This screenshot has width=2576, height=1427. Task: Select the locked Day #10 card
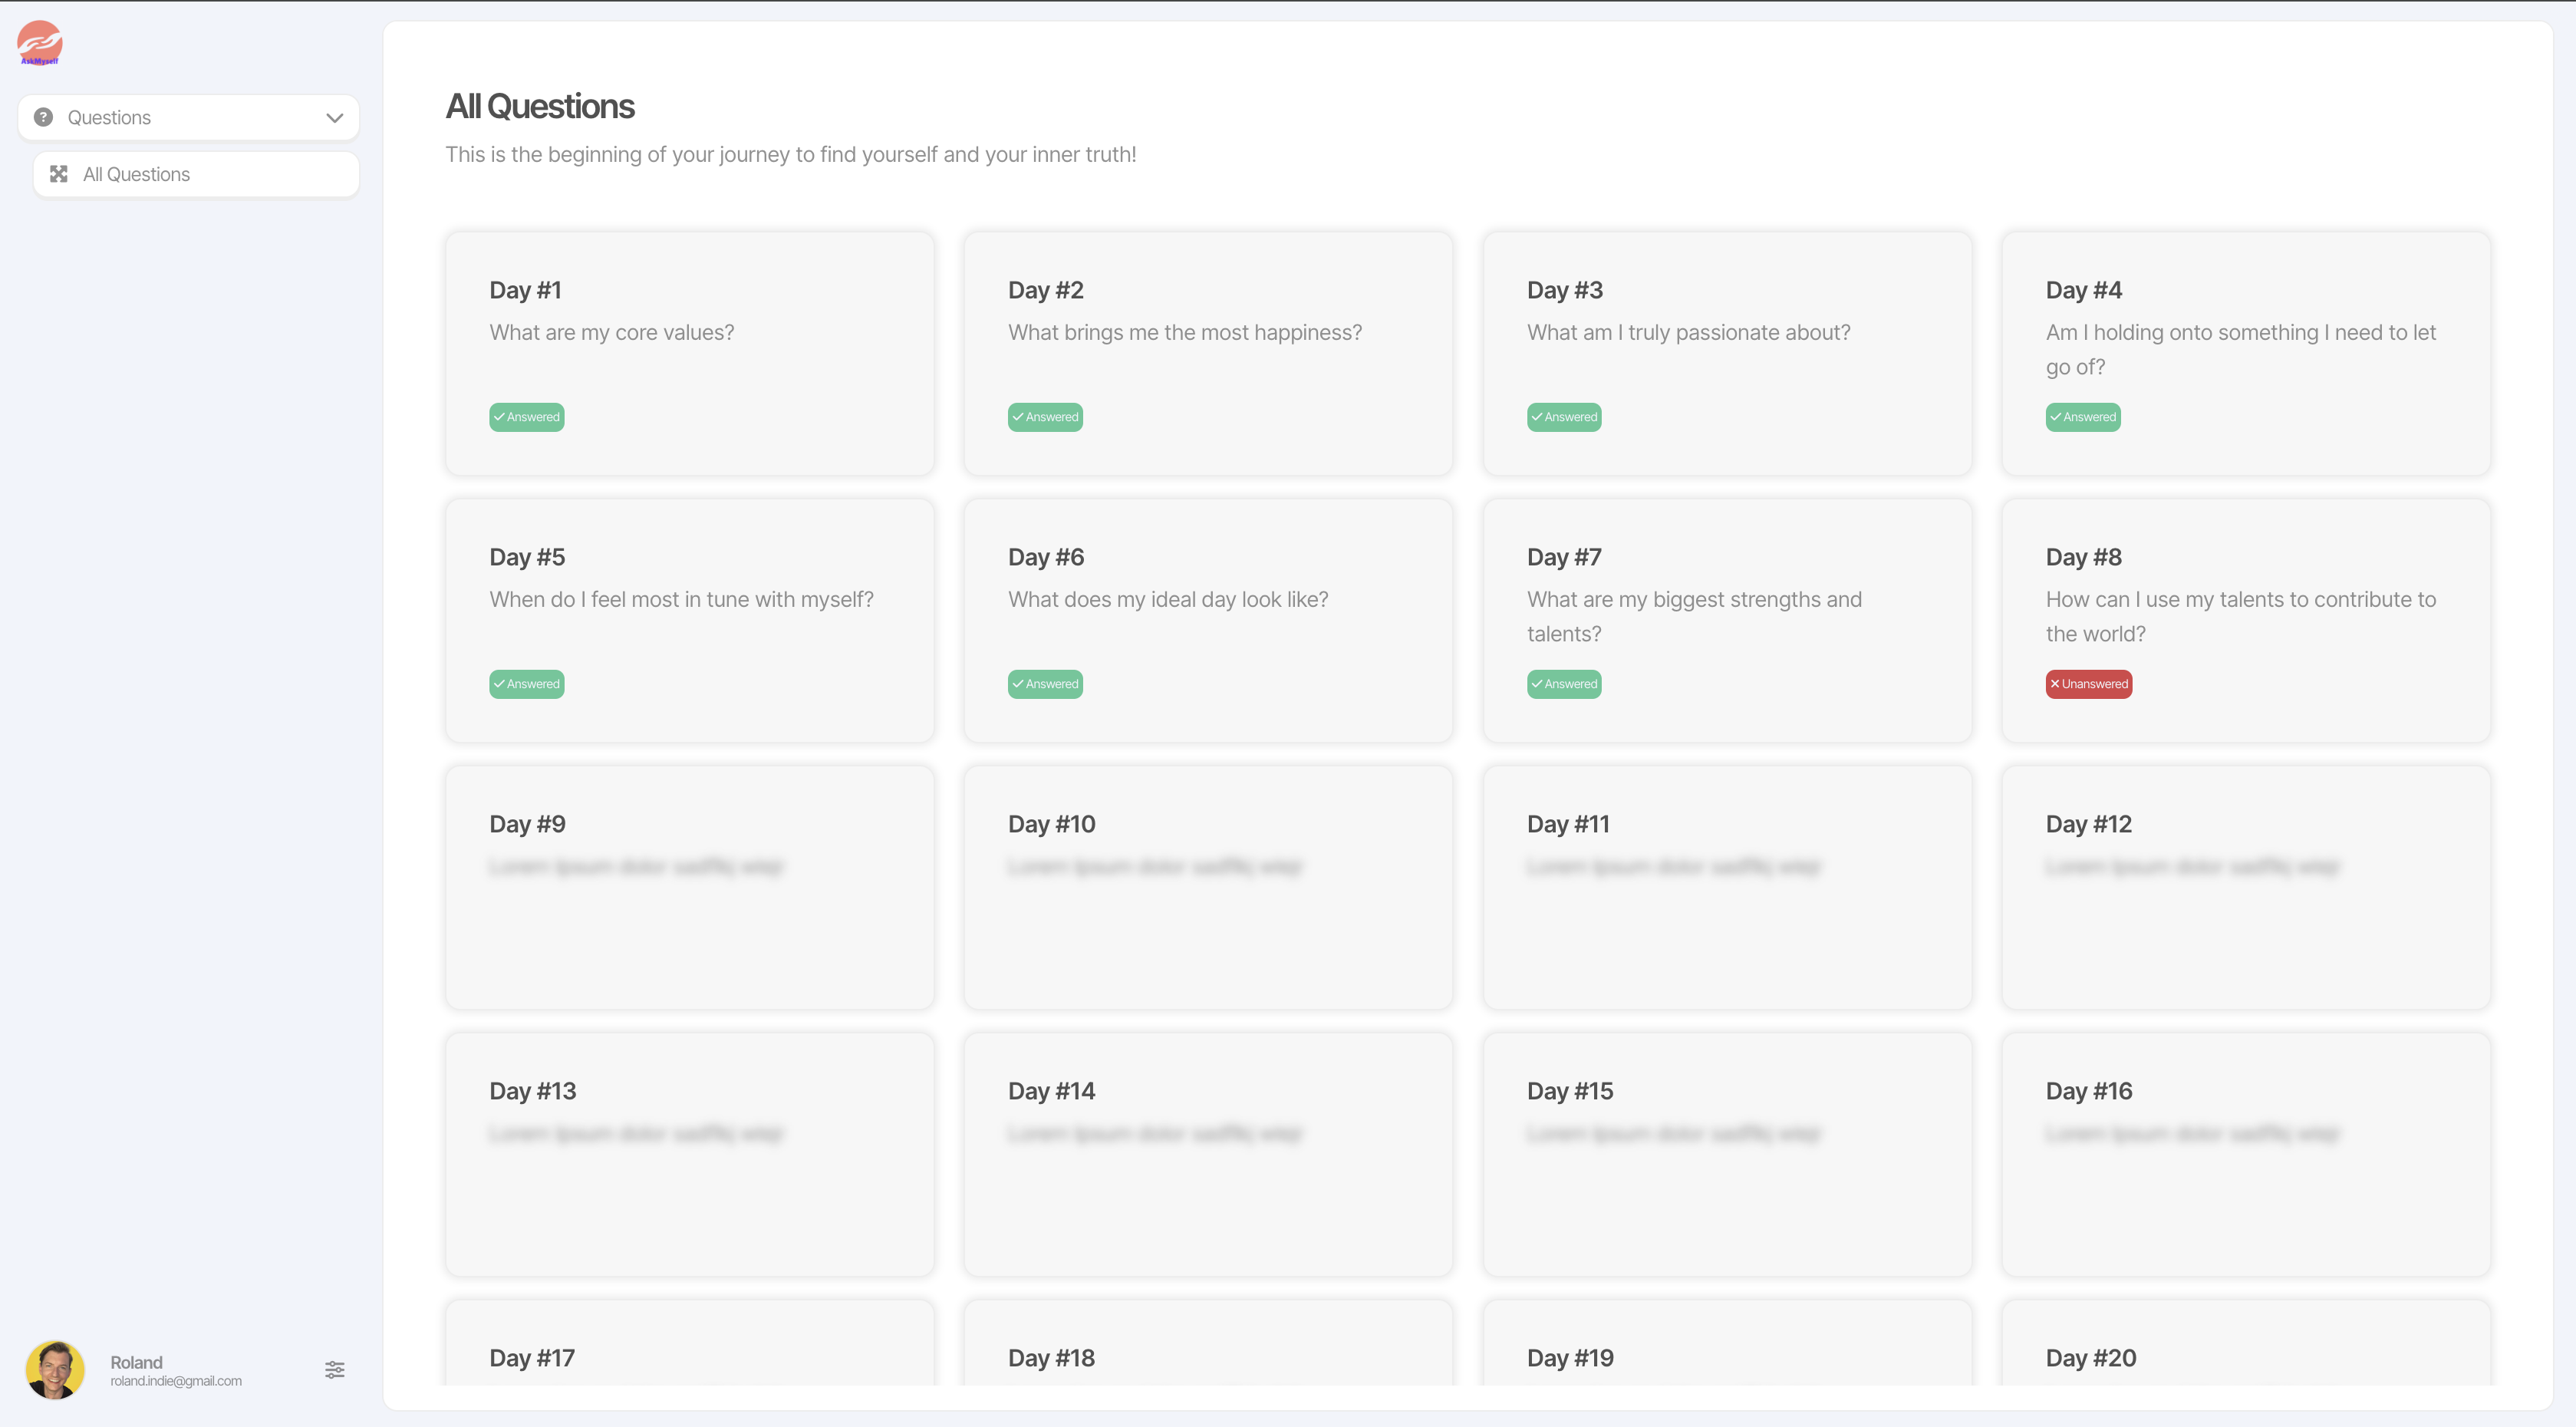1208,887
